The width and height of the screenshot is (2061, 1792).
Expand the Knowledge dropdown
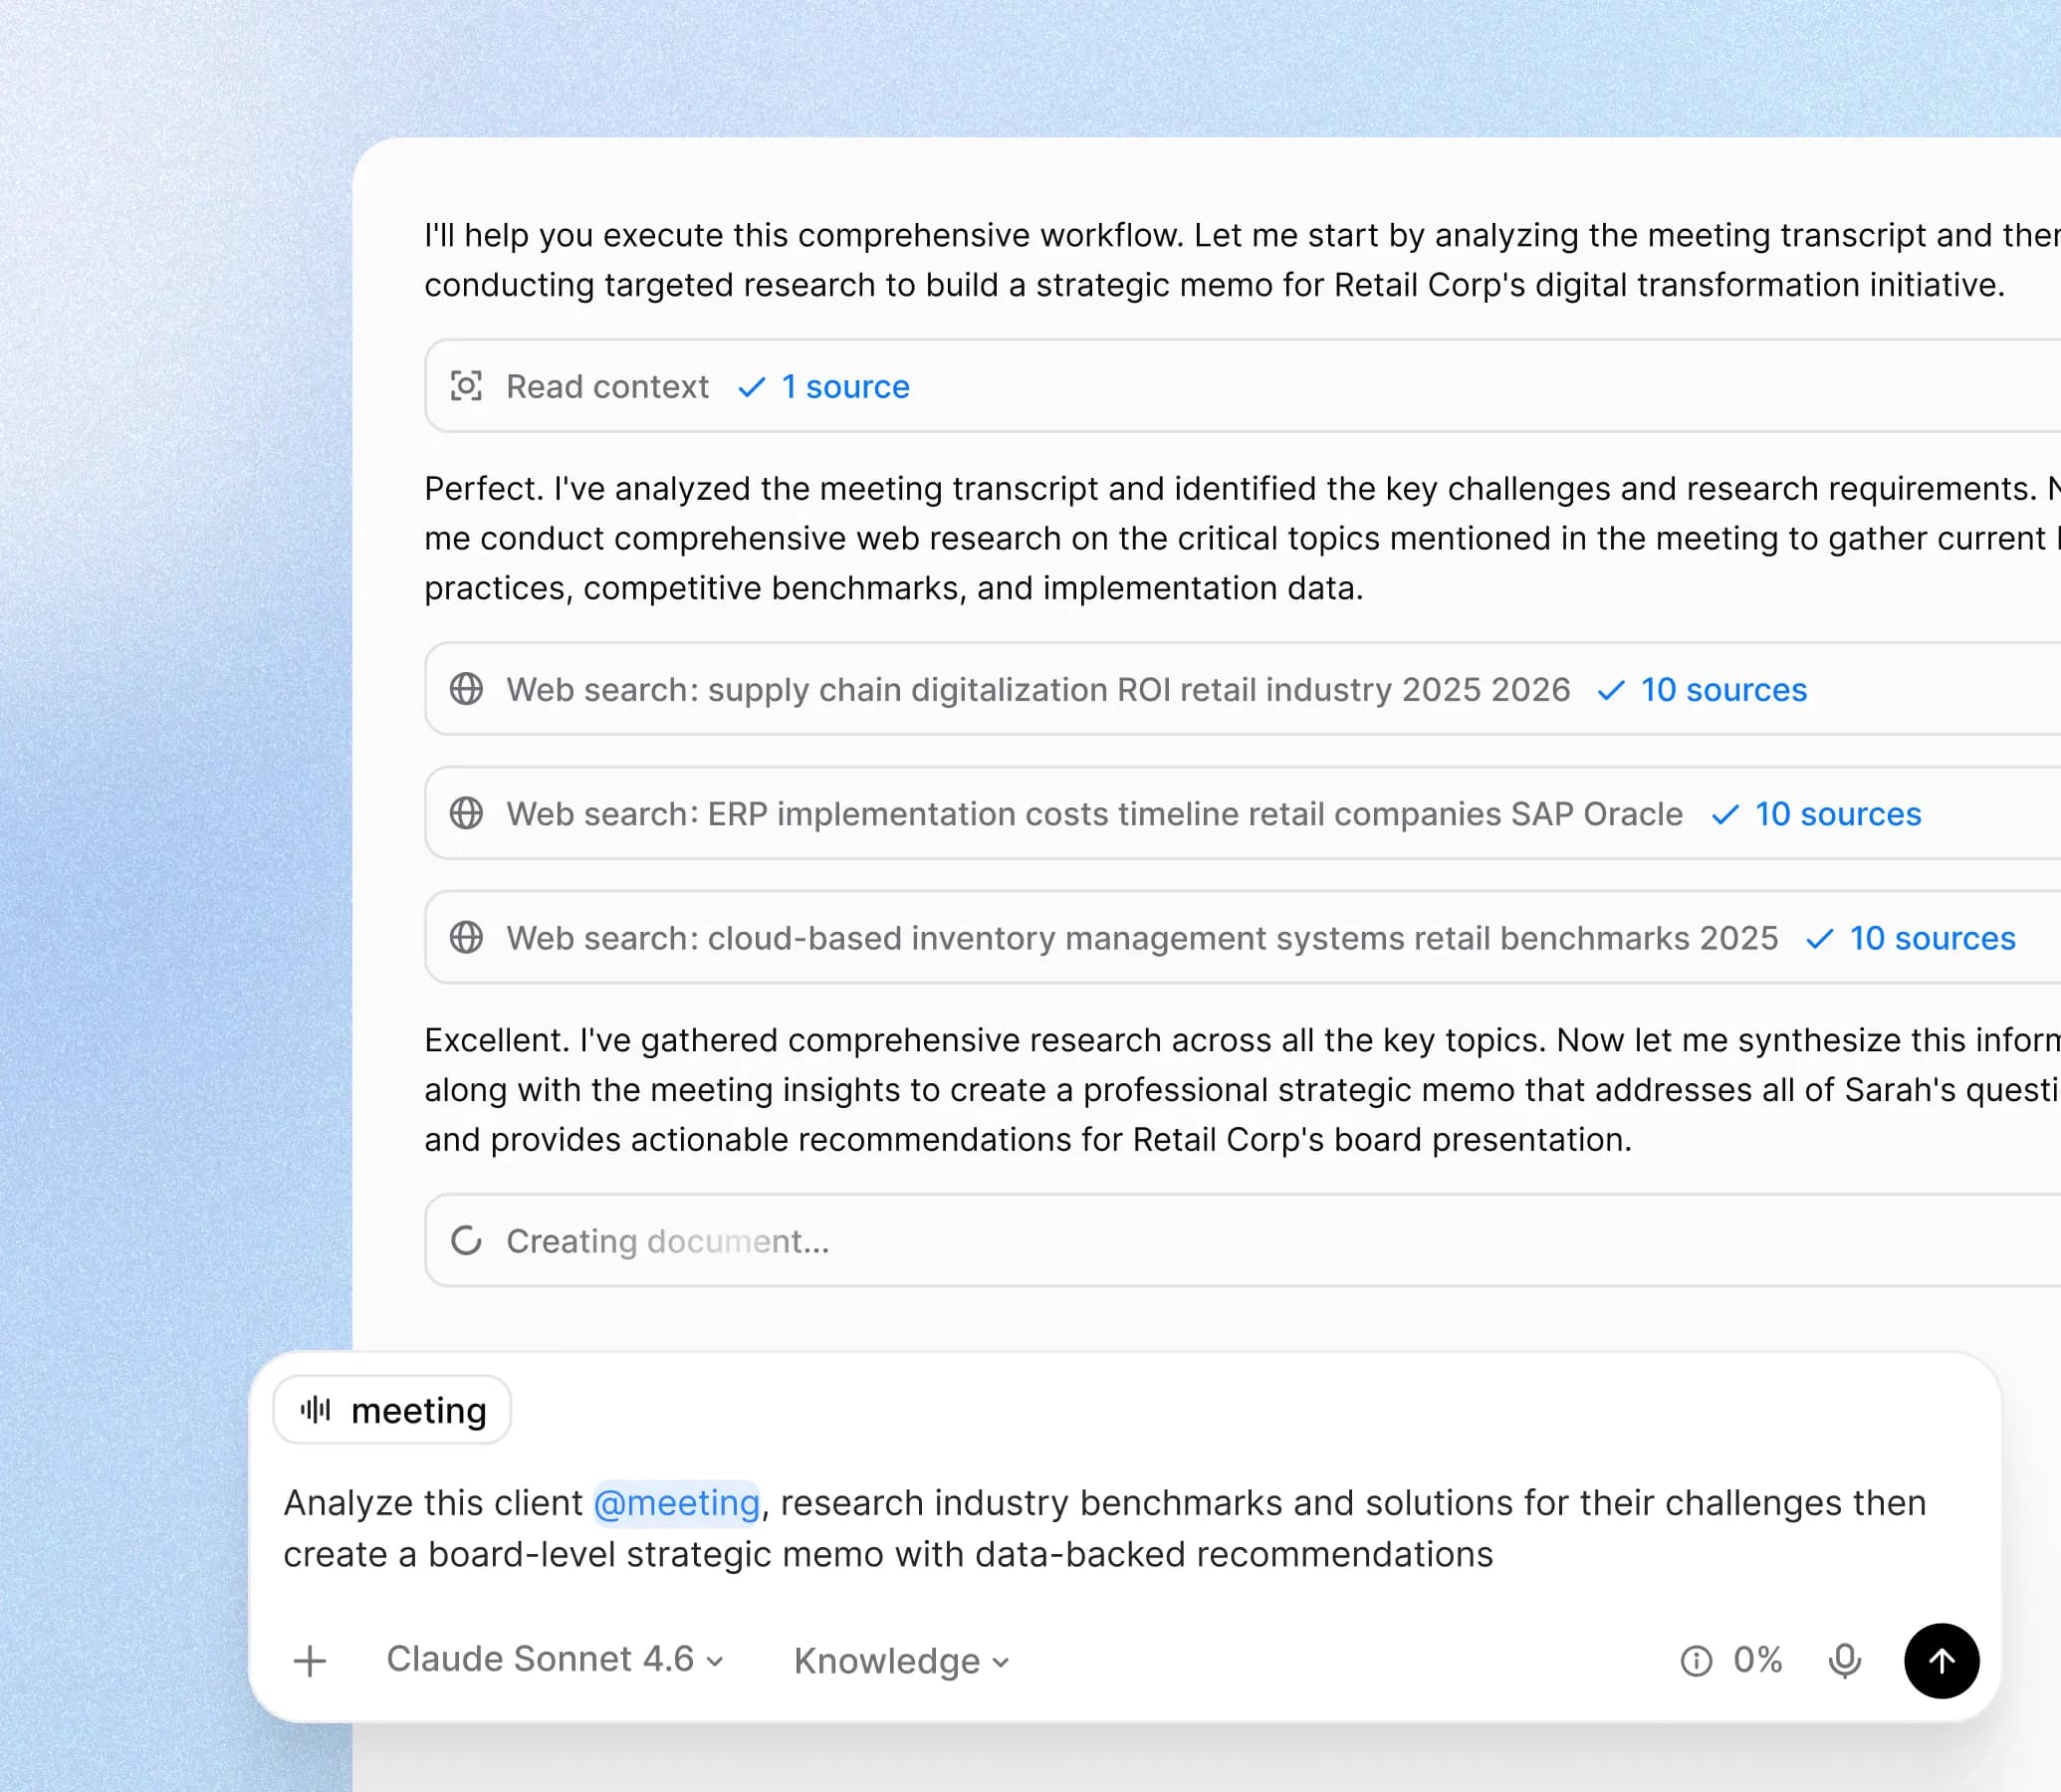[x=898, y=1660]
